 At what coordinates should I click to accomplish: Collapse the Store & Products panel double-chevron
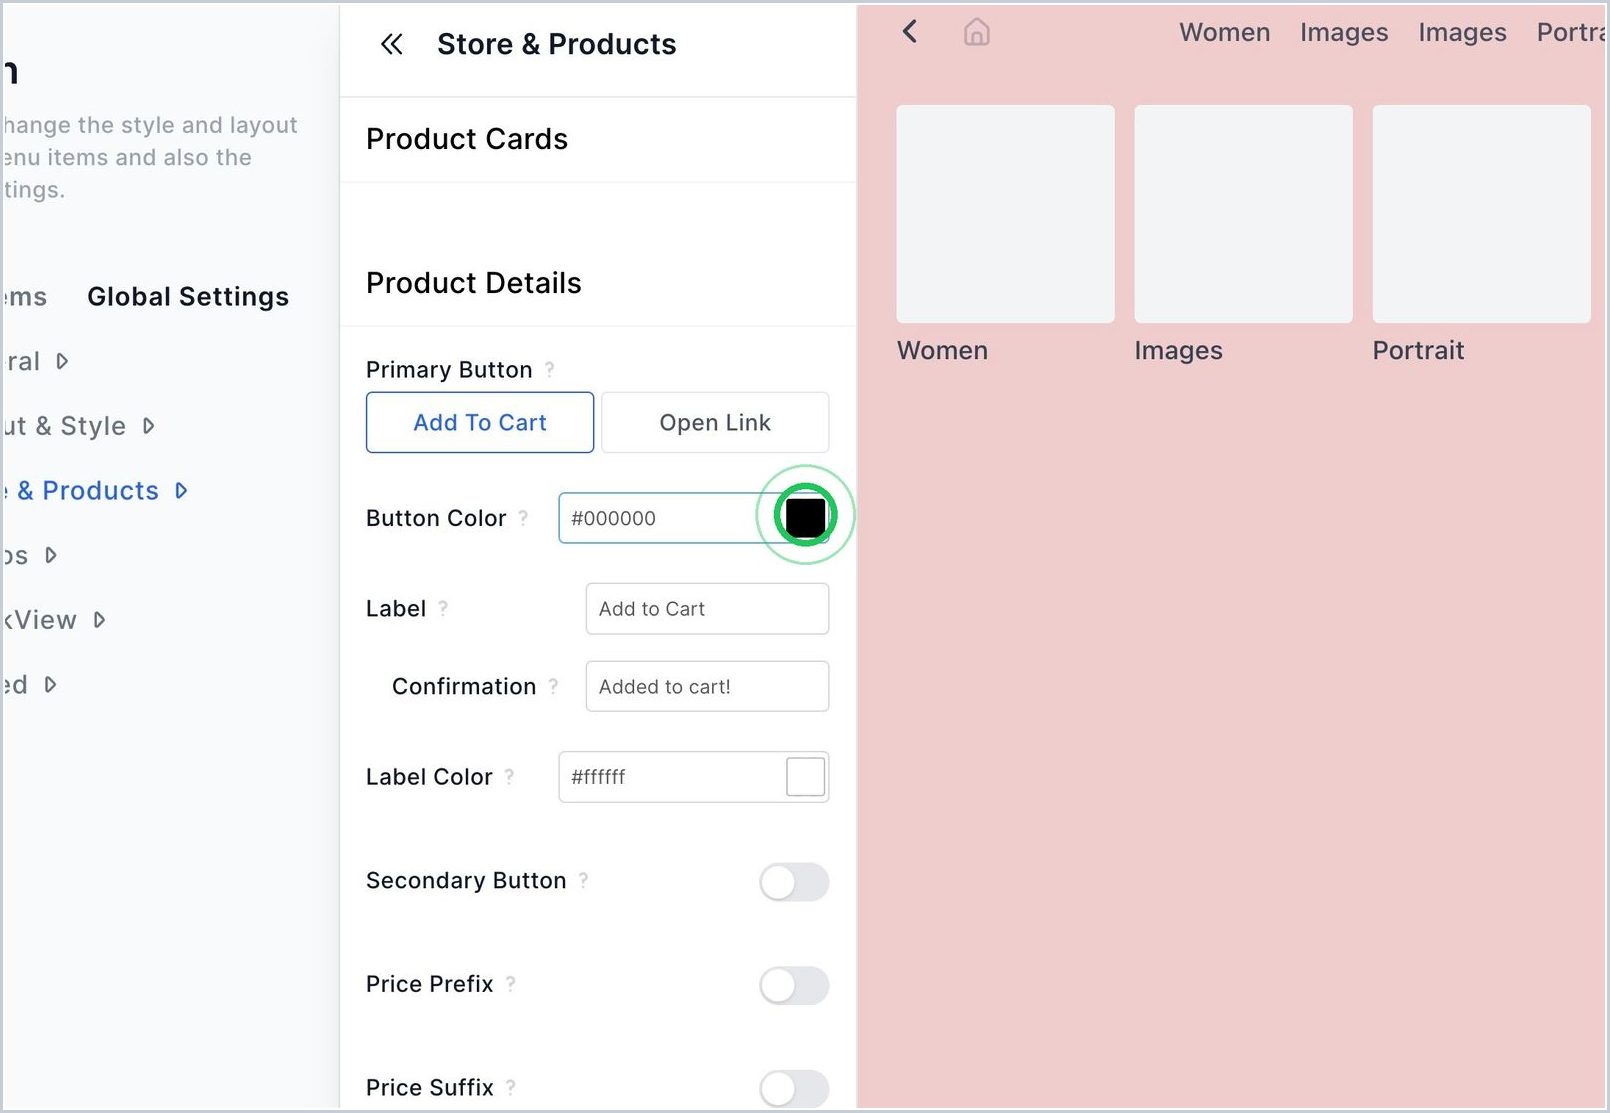[x=391, y=44]
